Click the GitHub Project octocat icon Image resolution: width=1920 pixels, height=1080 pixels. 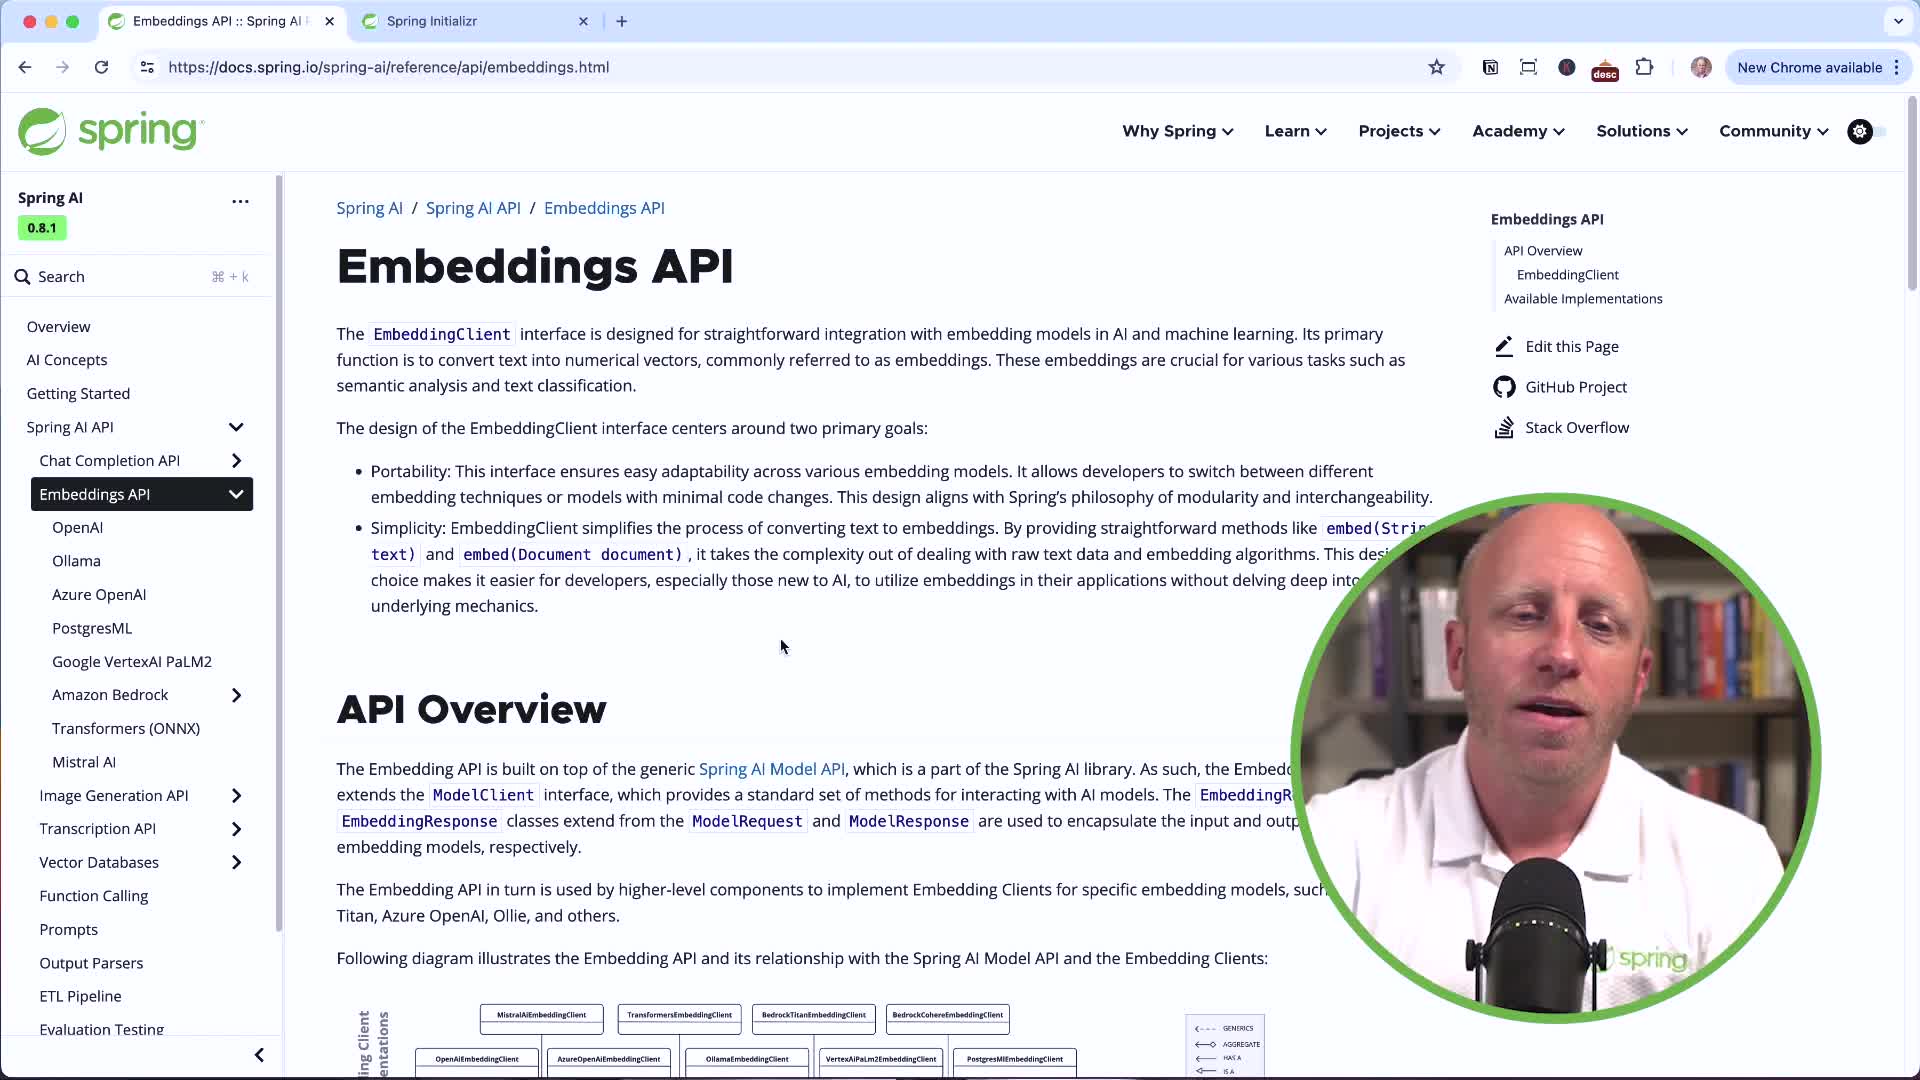point(1504,387)
